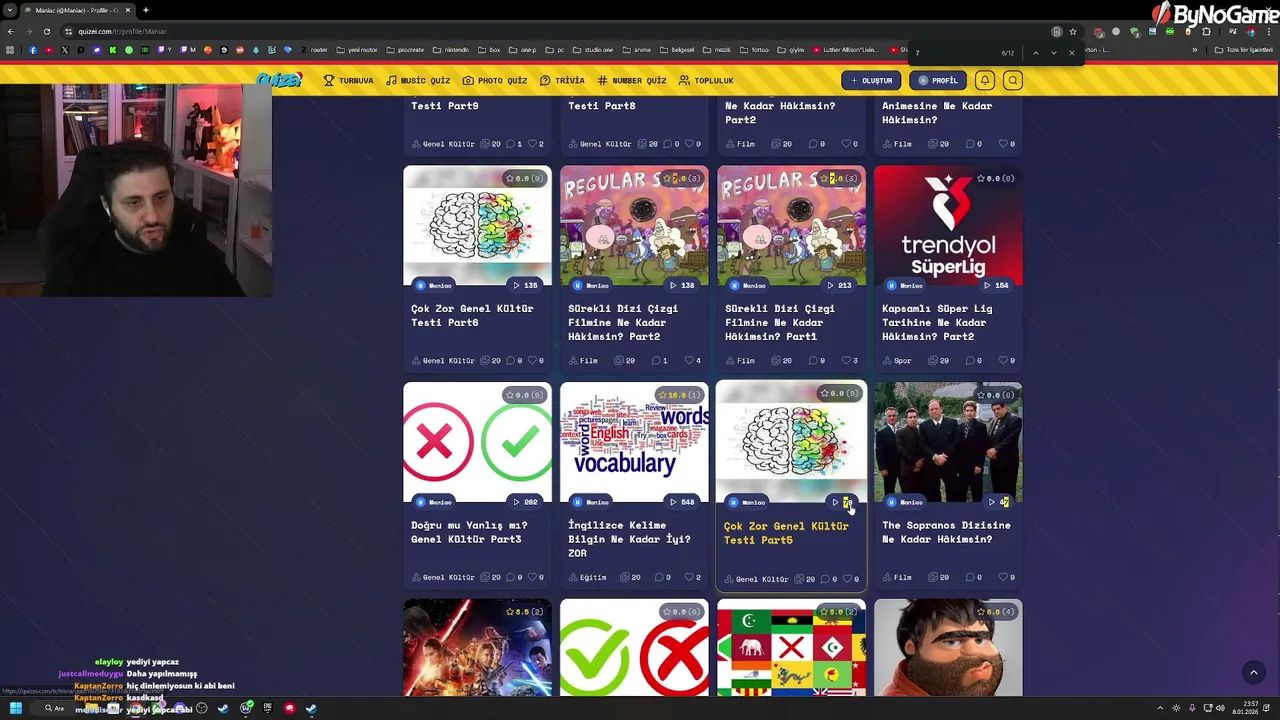Open the Star Wars poster thumbnail
Screen dimensions: 1280x720
(x=477, y=647)
